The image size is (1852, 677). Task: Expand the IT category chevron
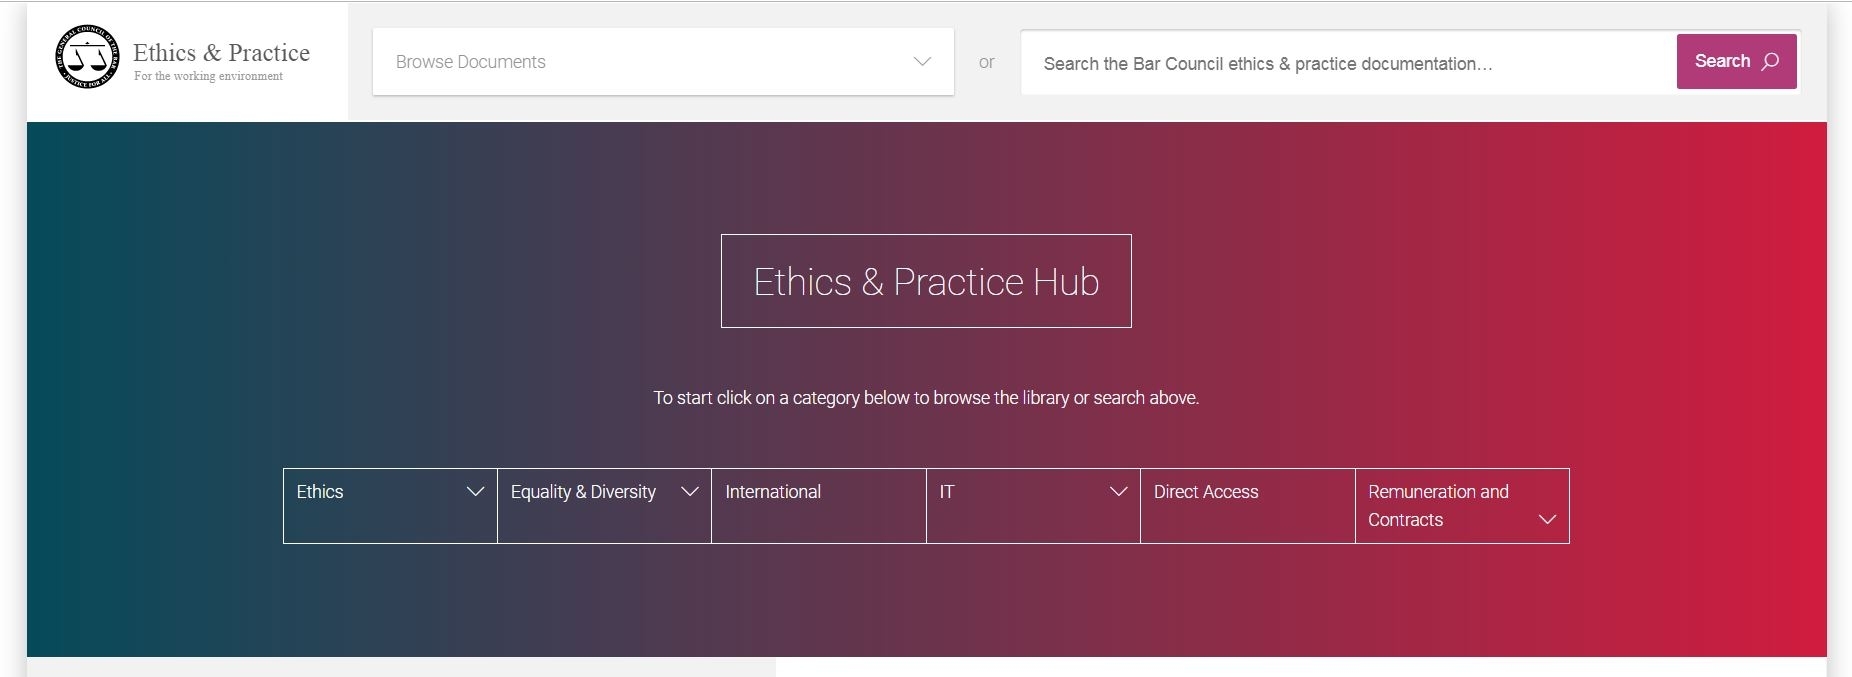1118,492
